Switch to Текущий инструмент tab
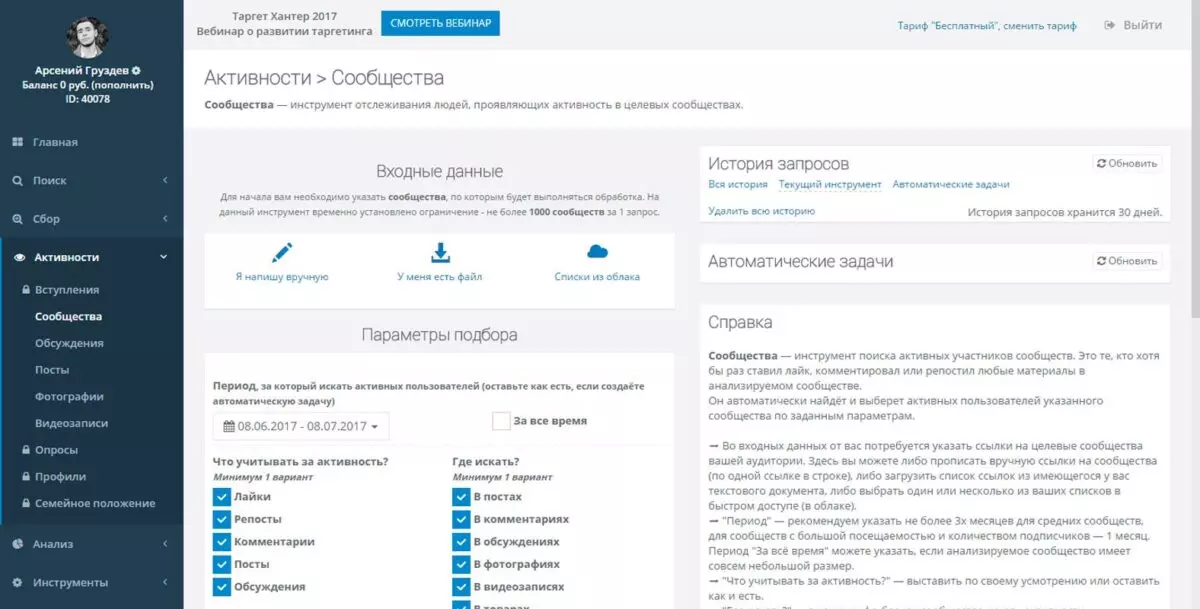The image size is (1200, 609). [830, 185]
